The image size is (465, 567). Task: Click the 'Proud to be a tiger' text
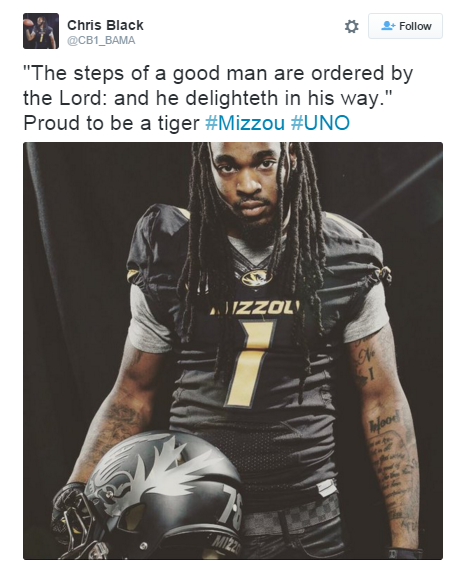pos(111,123)
